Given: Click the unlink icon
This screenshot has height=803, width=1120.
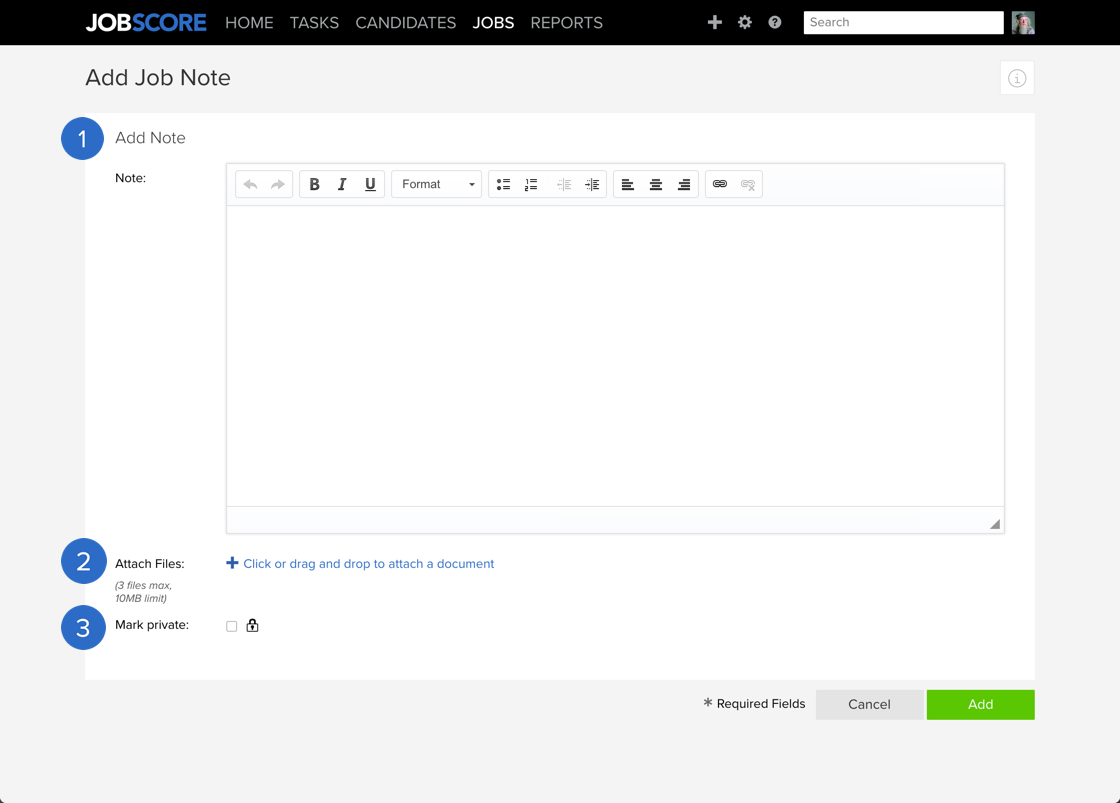Looking at the screenshot, I should pyautogui.click(x=748, y=184).
